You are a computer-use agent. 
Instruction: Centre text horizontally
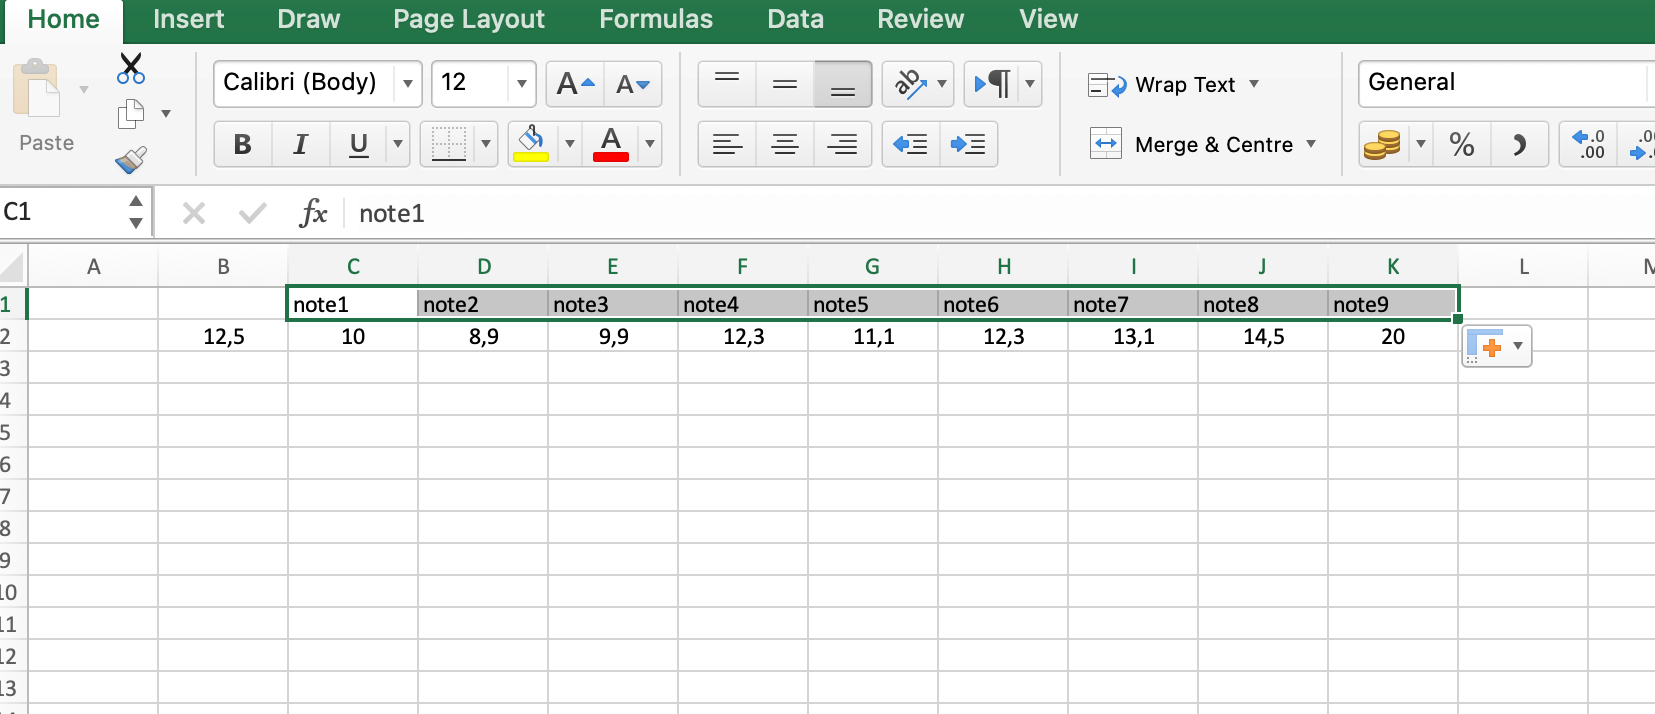[x=785, y=144]
